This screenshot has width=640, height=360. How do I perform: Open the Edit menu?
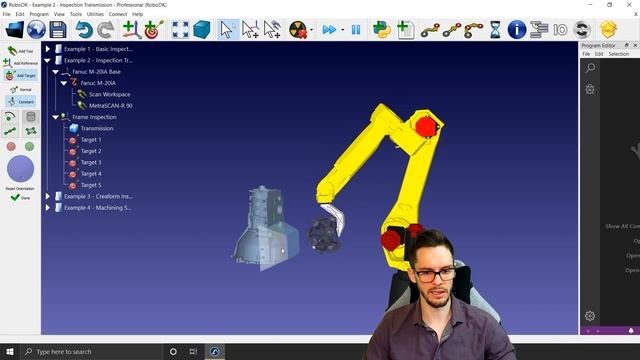coord(20,14)
